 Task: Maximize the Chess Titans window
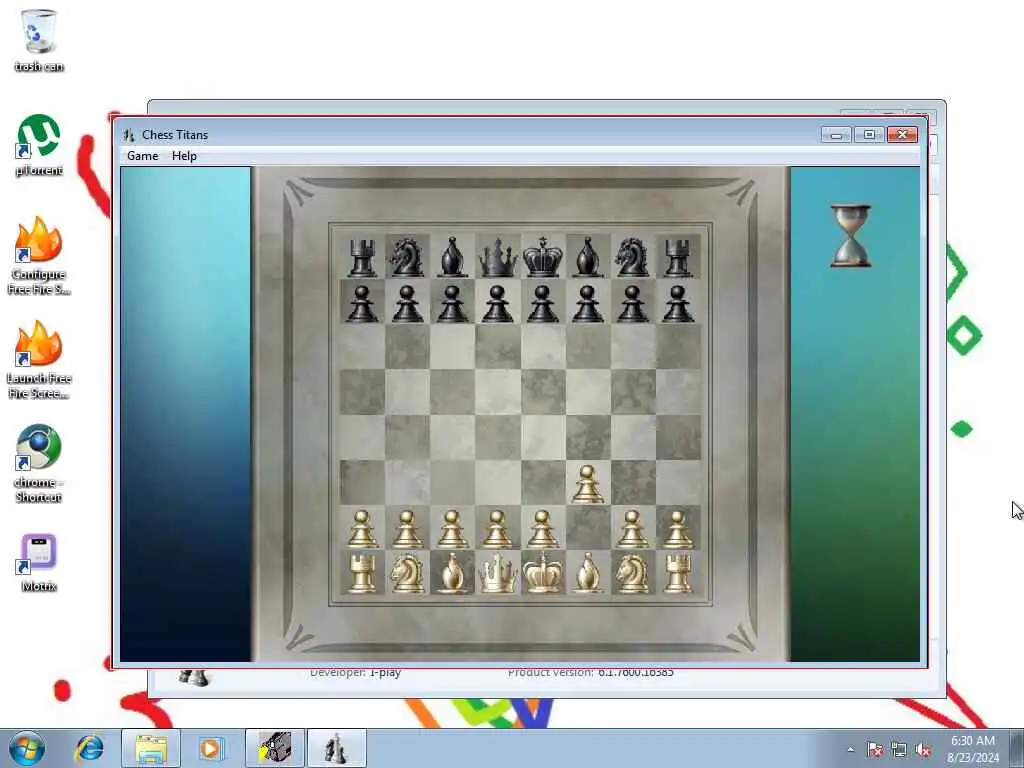pos(869,135)
